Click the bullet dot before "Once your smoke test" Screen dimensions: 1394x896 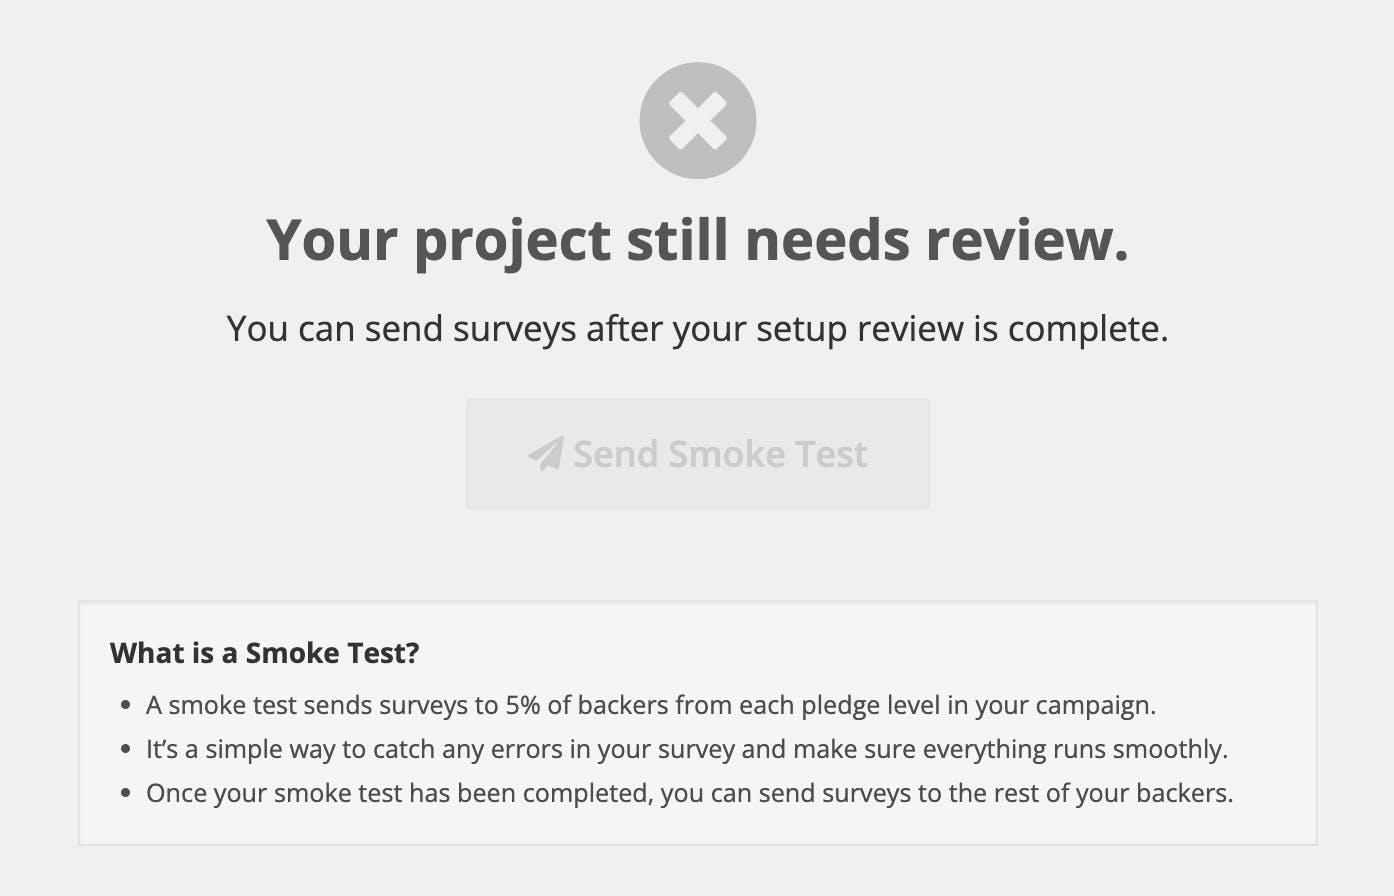pyautogui.click(x=125, y=793)
